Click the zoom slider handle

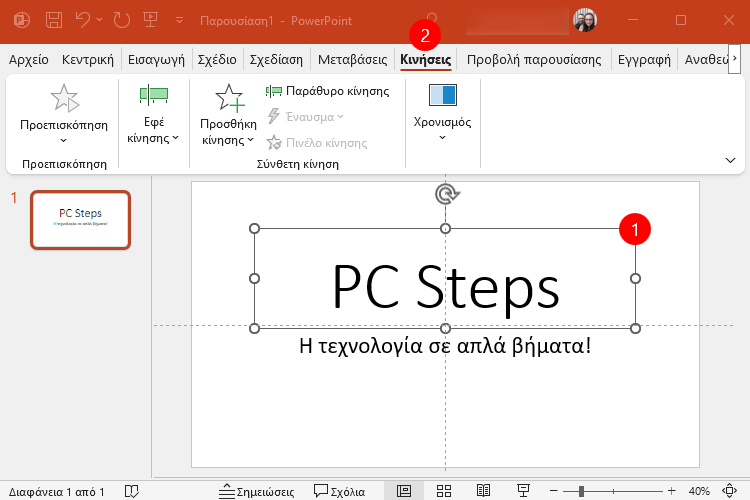581,491
